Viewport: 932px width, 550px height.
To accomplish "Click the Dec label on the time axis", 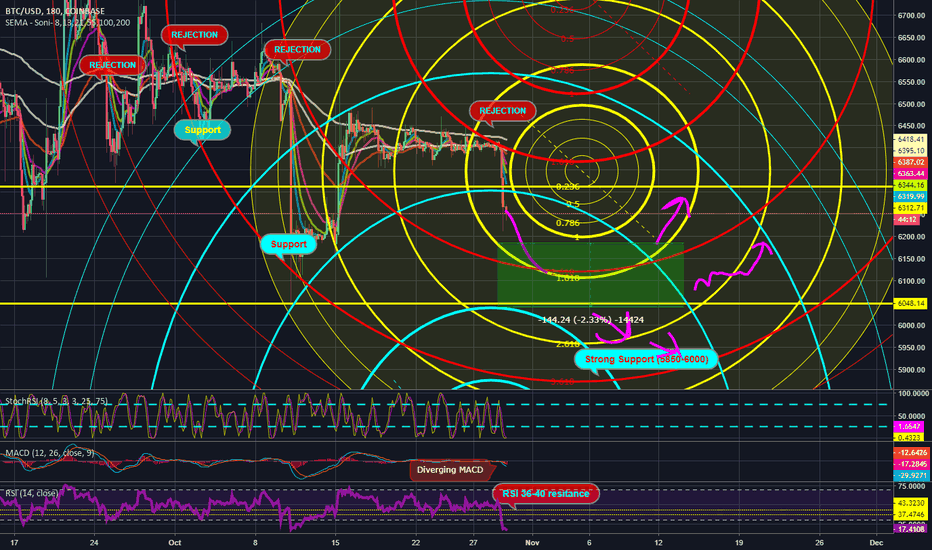I will tap(876, 542).
